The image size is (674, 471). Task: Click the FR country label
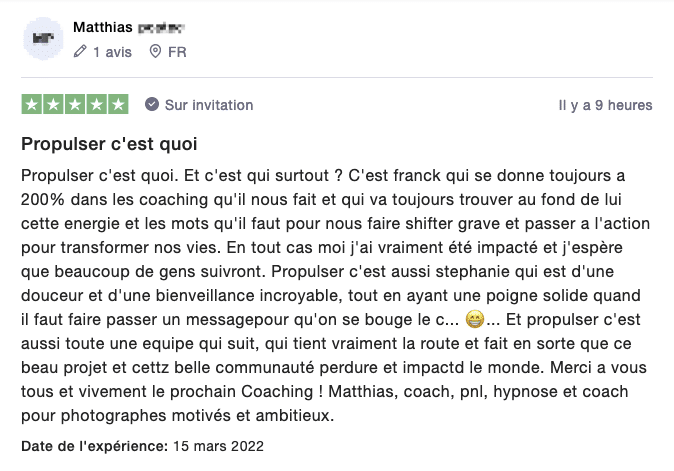click(177, 52)
